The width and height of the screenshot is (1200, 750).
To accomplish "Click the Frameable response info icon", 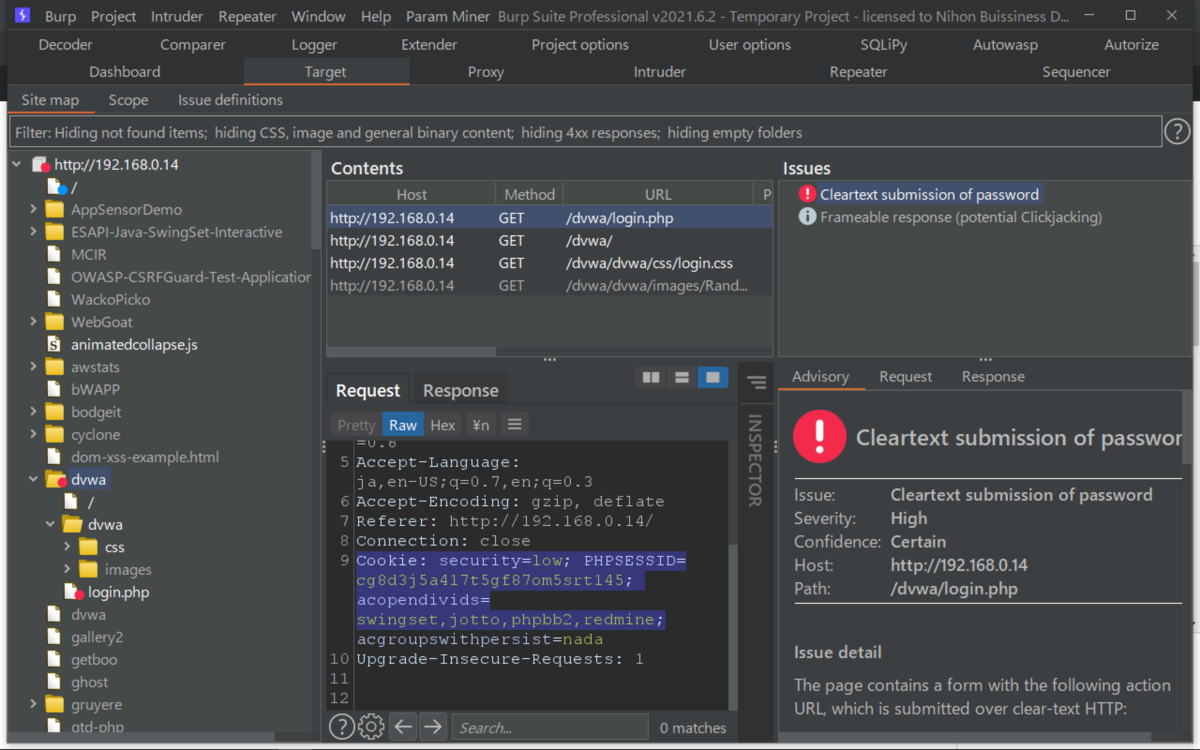I will [x=808, y=217].
